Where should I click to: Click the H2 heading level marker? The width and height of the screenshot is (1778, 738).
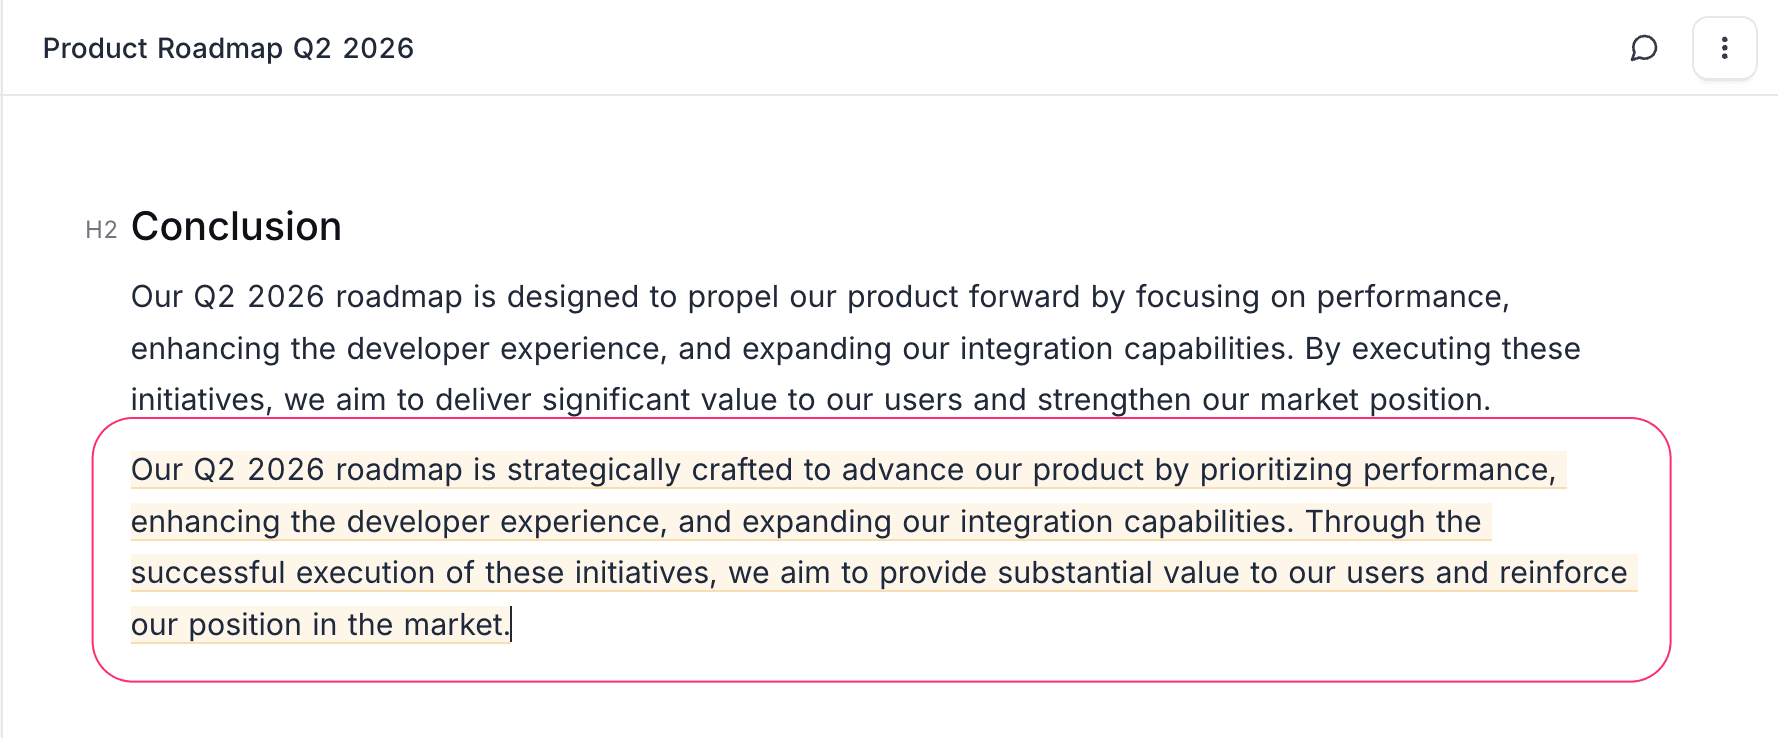(101, 230)
